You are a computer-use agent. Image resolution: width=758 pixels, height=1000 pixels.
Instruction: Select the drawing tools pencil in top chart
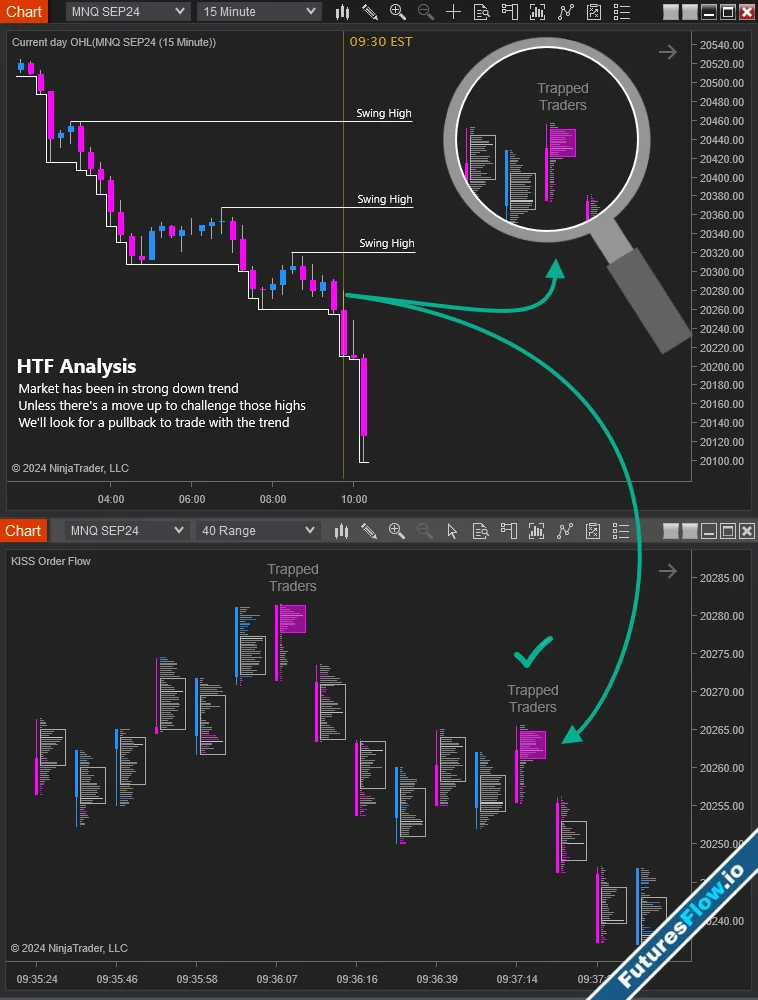(x=370, y=12)
